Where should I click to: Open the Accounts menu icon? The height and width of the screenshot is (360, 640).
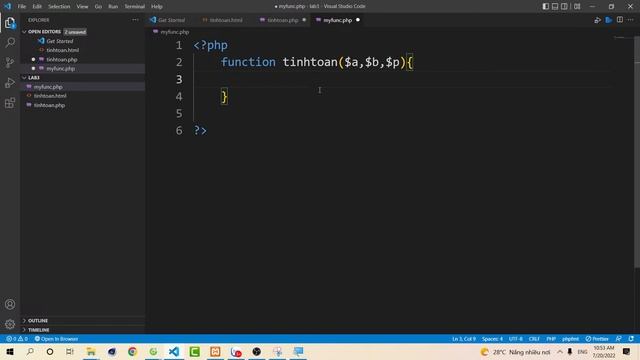click(x=10, y=304)
